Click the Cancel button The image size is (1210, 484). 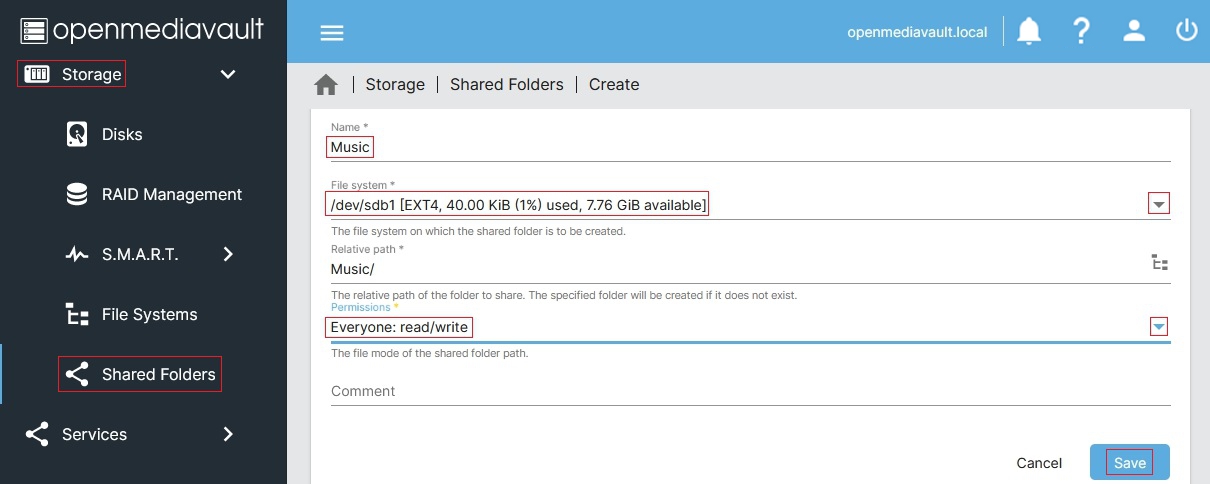point(1039,463)
